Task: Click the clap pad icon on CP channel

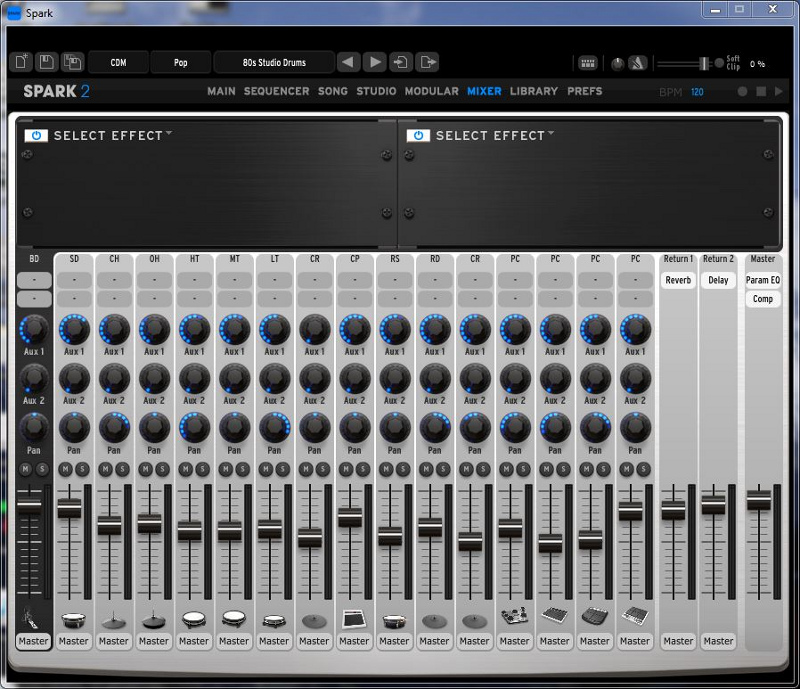Action: pyautogui.click(x=355, y=619)
